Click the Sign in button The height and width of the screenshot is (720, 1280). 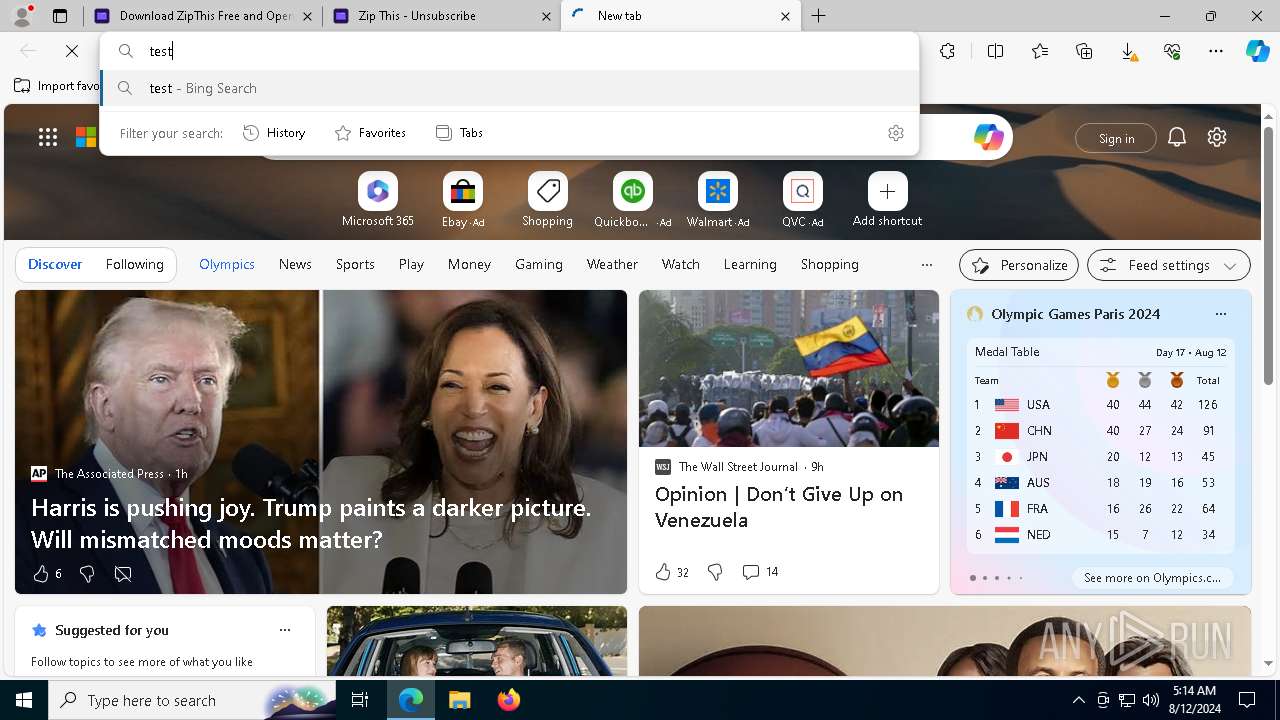(x=1116, y=138)
